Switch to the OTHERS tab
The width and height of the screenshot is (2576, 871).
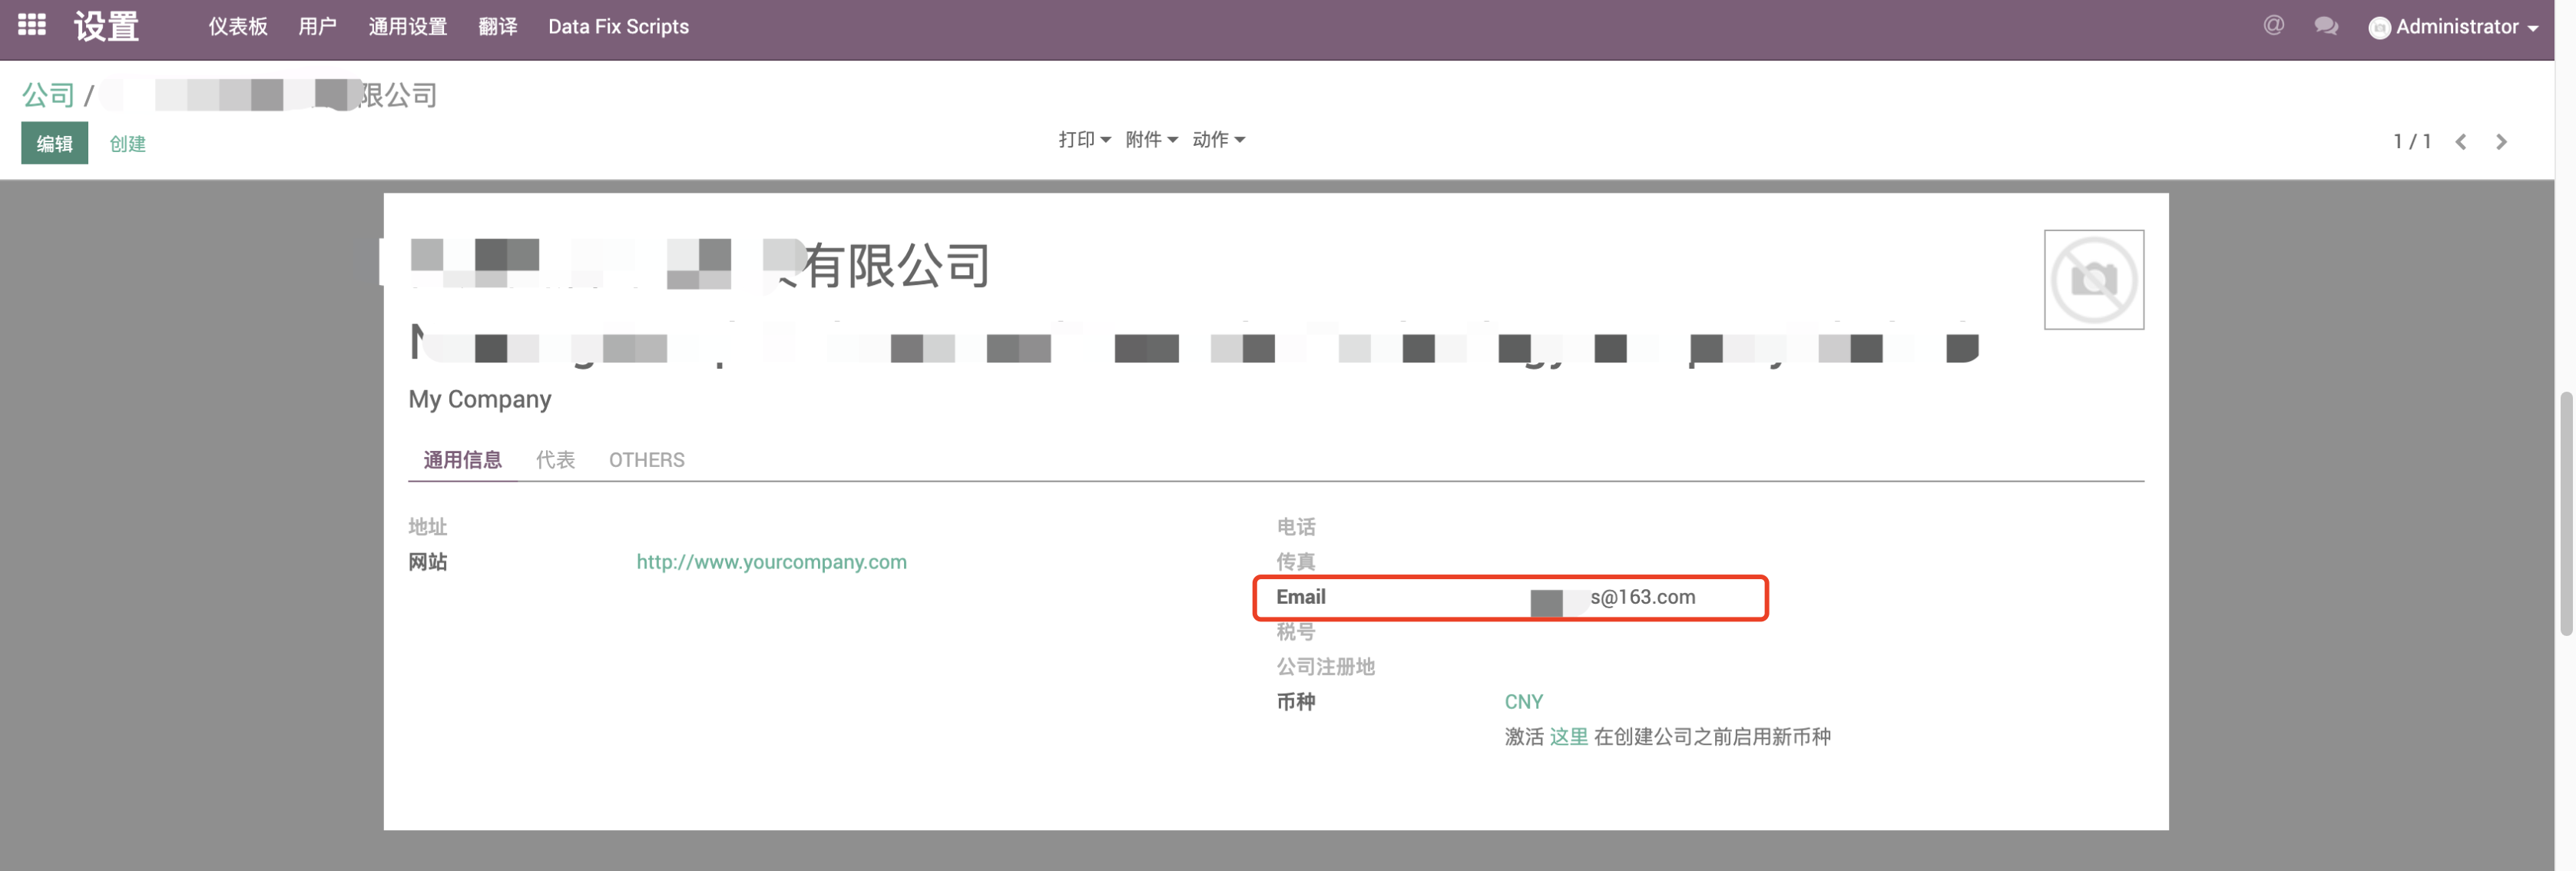[646, 459]
